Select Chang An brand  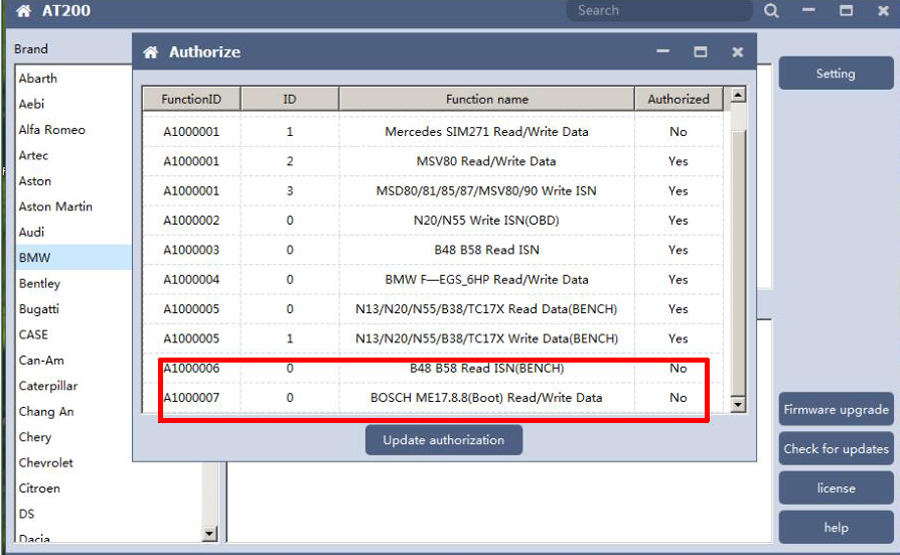46,412
